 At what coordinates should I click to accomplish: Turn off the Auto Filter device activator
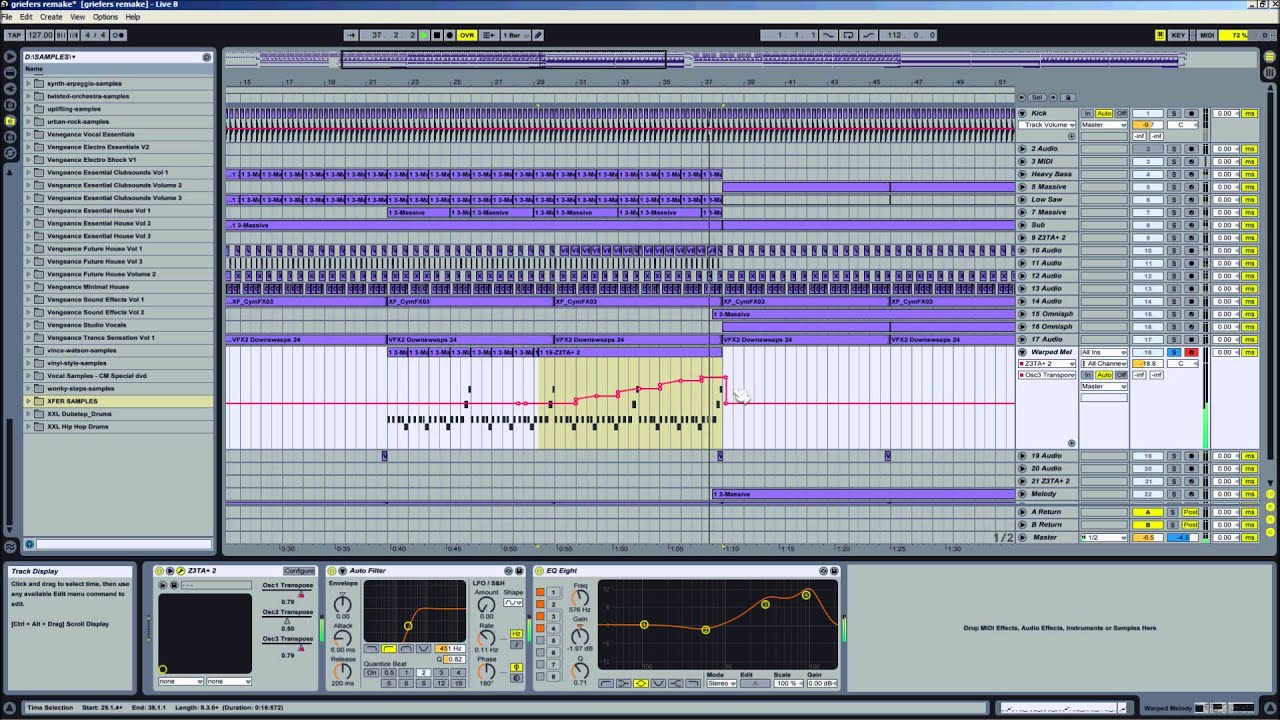point(333,571)
